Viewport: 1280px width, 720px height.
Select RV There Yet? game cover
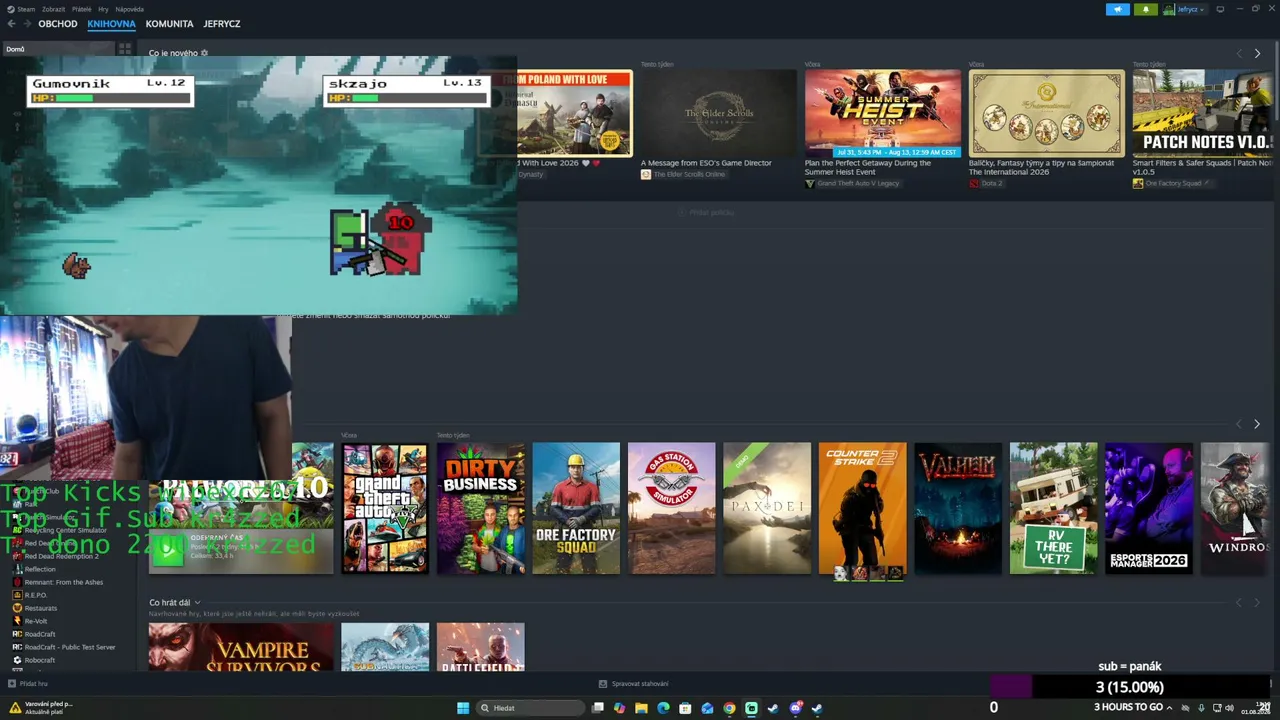(1054, 508)
